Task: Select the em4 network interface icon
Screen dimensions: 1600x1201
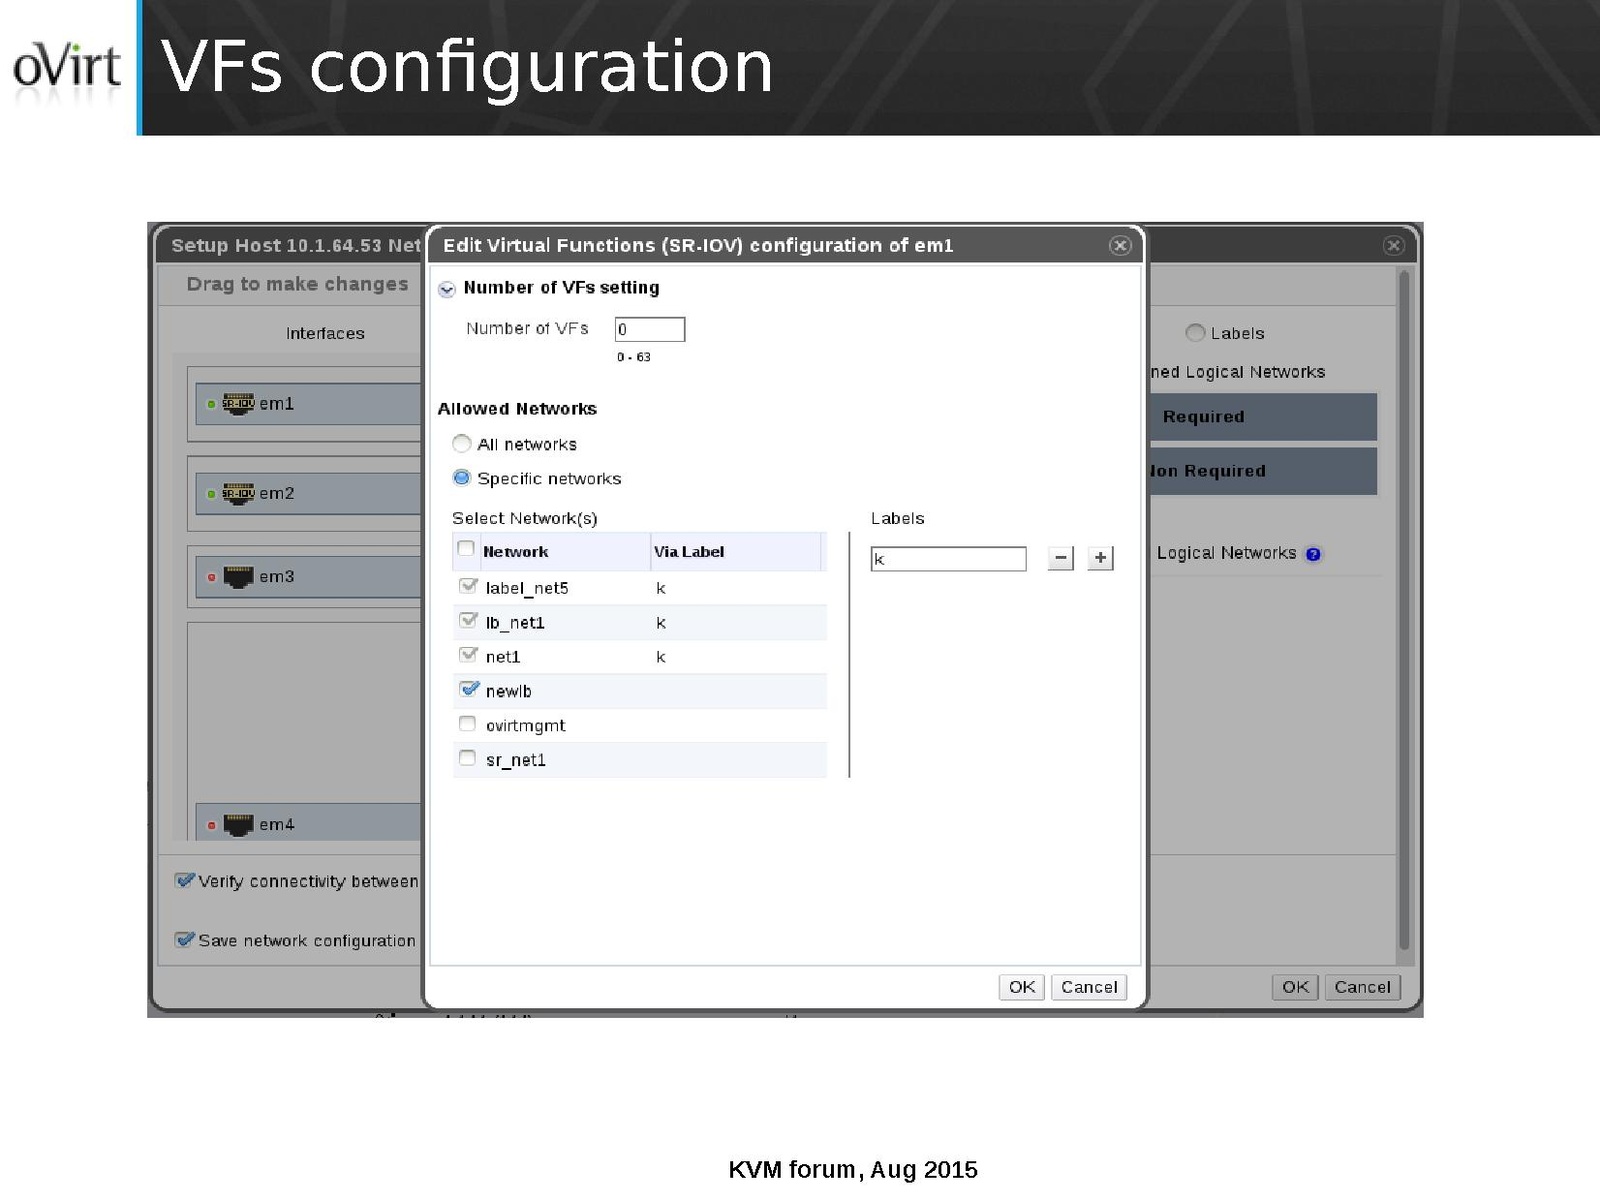Action: (x=238, y=825)
